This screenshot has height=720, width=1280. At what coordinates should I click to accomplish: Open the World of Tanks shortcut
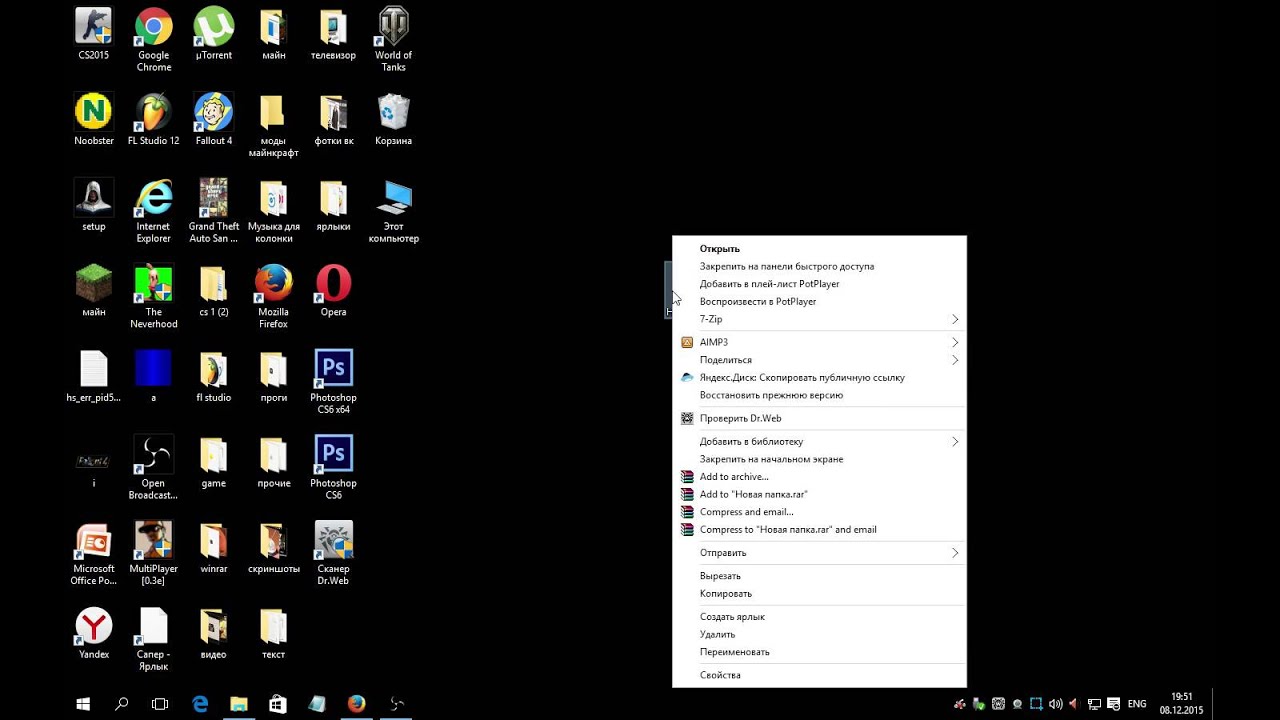pos(393,39)
